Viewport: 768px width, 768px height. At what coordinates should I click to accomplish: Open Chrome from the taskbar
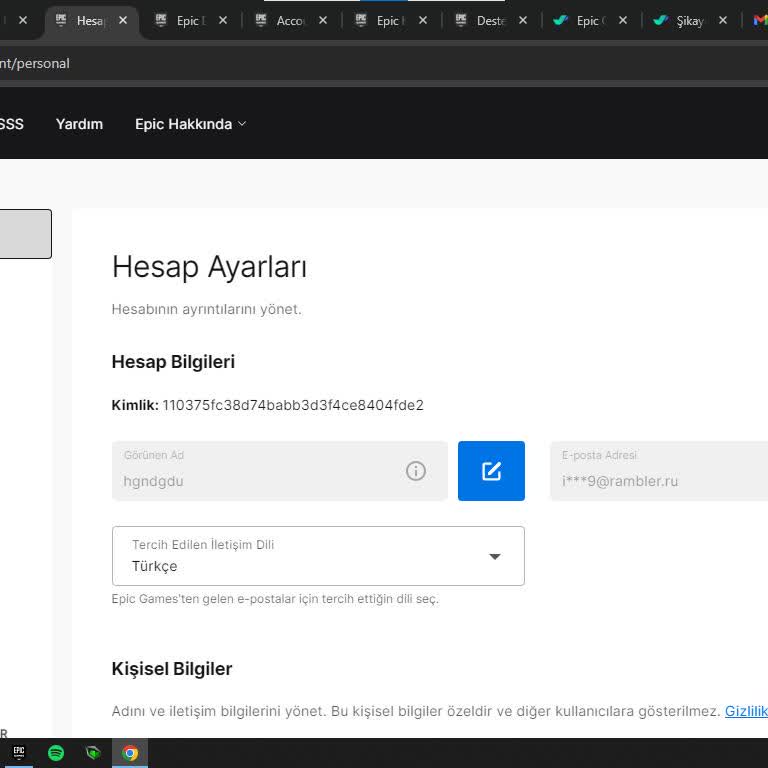(130, 752)
